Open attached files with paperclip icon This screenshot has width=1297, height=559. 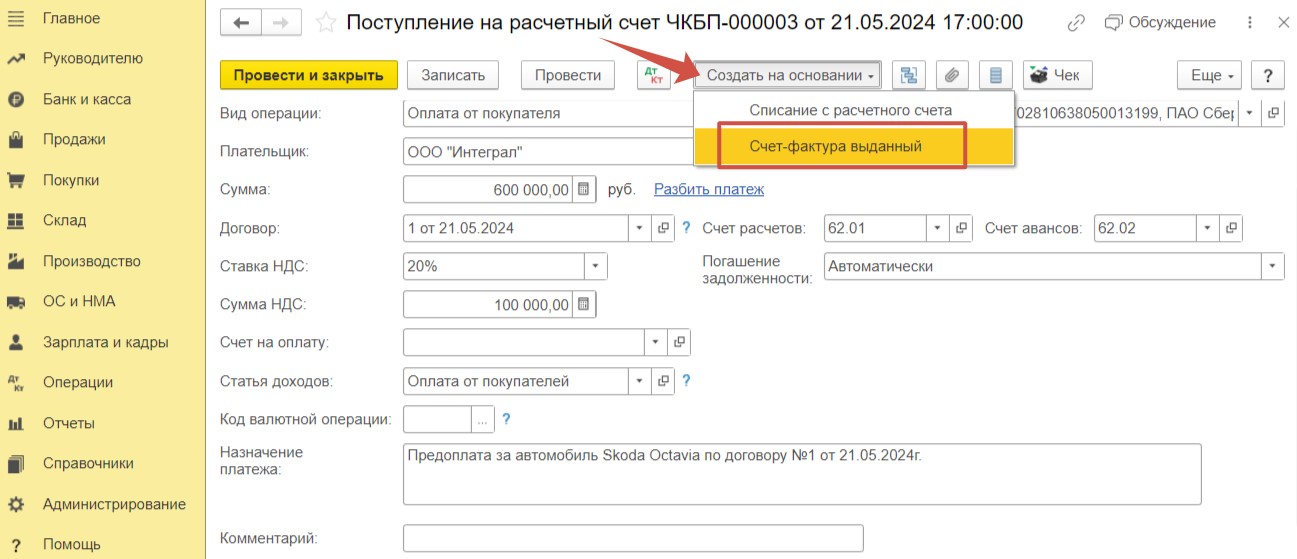click(952, 75)
